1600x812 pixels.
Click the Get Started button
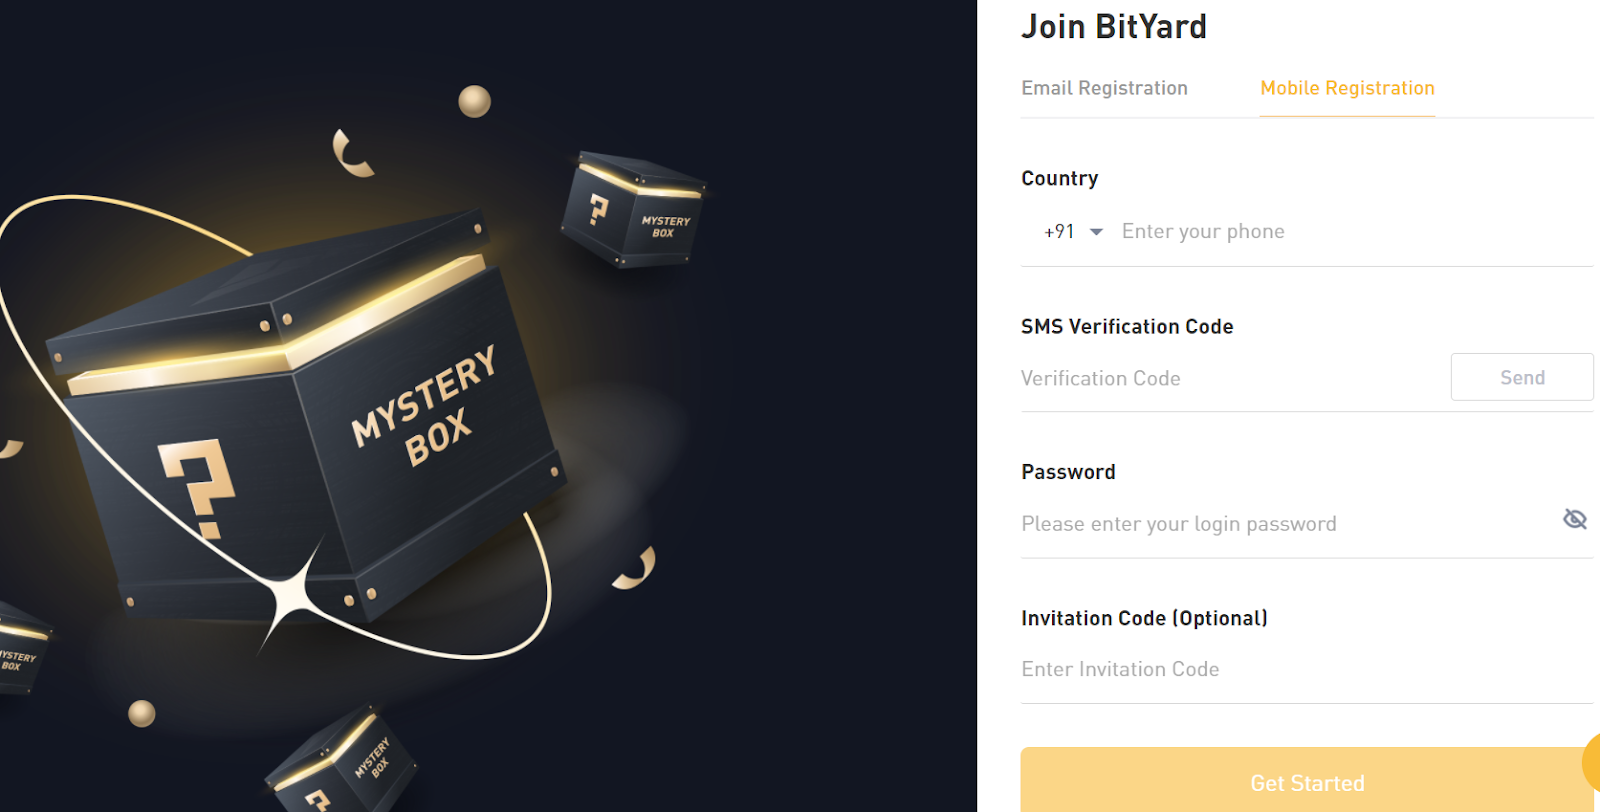coord(1307,782)
